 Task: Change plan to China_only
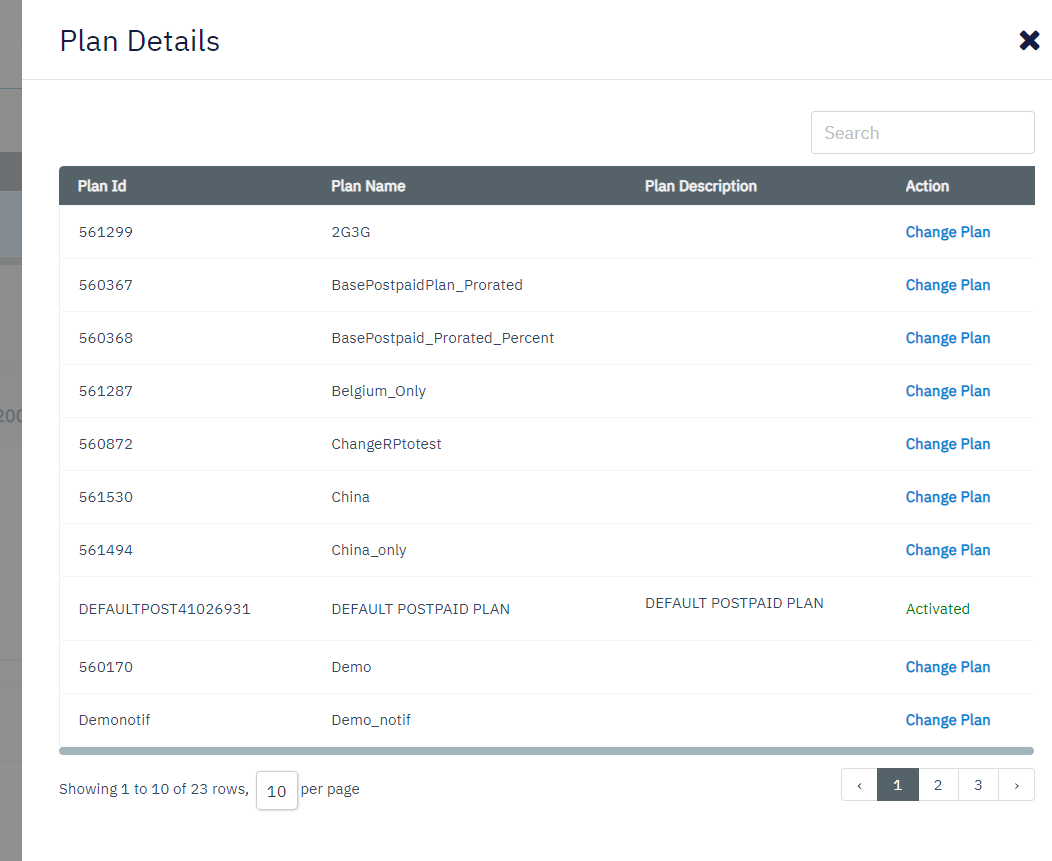pos(947,550)
